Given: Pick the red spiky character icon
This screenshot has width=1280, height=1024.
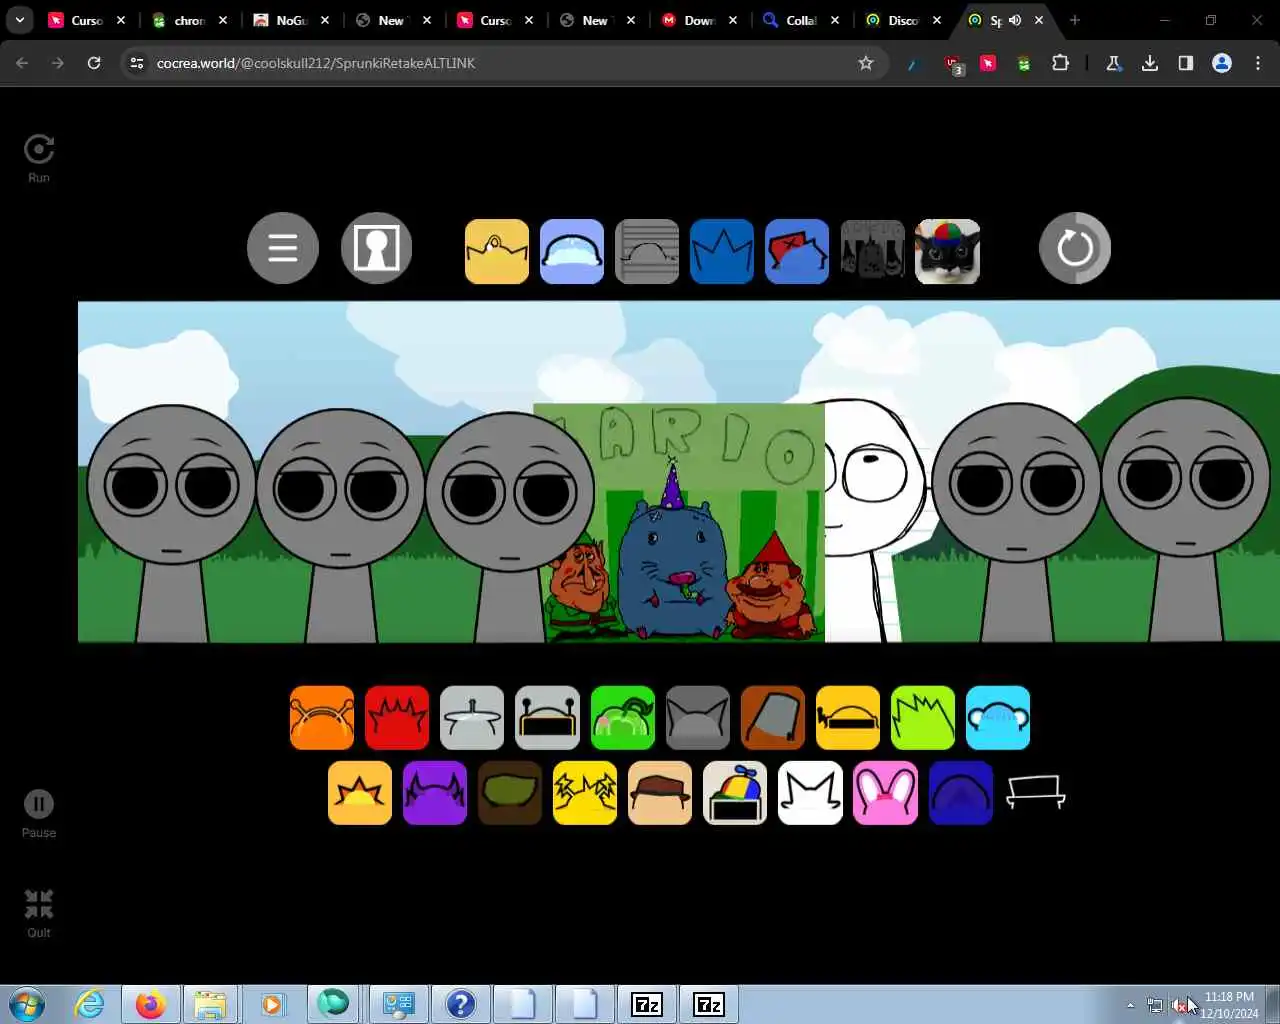Looking at the screenshot, I should pos(397,718).
